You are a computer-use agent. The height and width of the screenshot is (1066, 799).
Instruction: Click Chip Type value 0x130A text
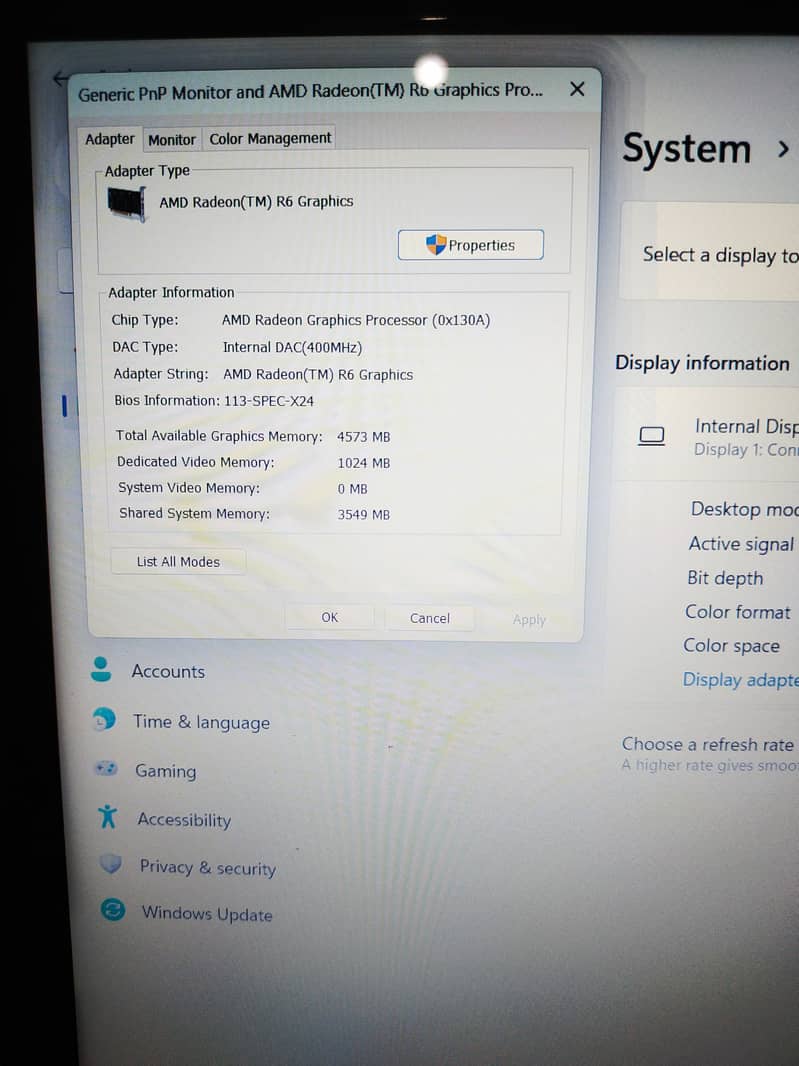click(356, 320)
